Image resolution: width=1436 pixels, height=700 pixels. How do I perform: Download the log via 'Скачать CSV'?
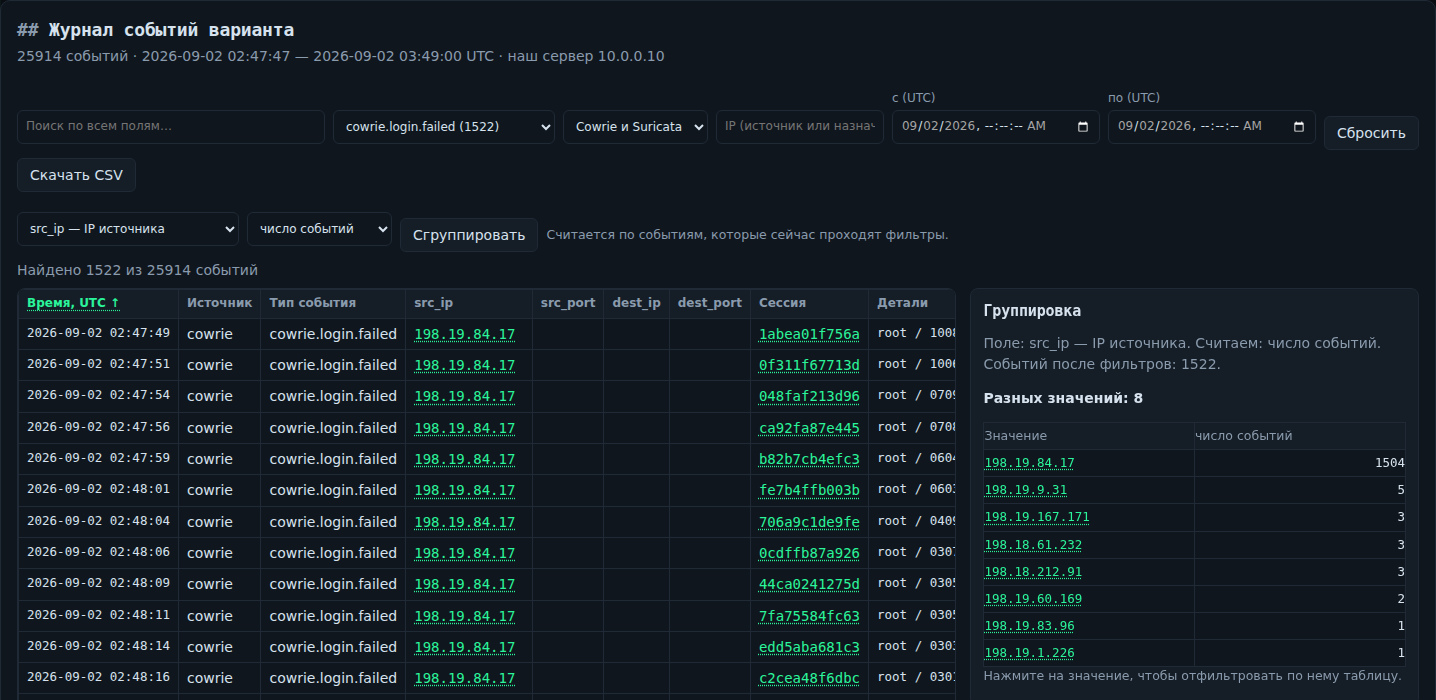coord(76,175)
